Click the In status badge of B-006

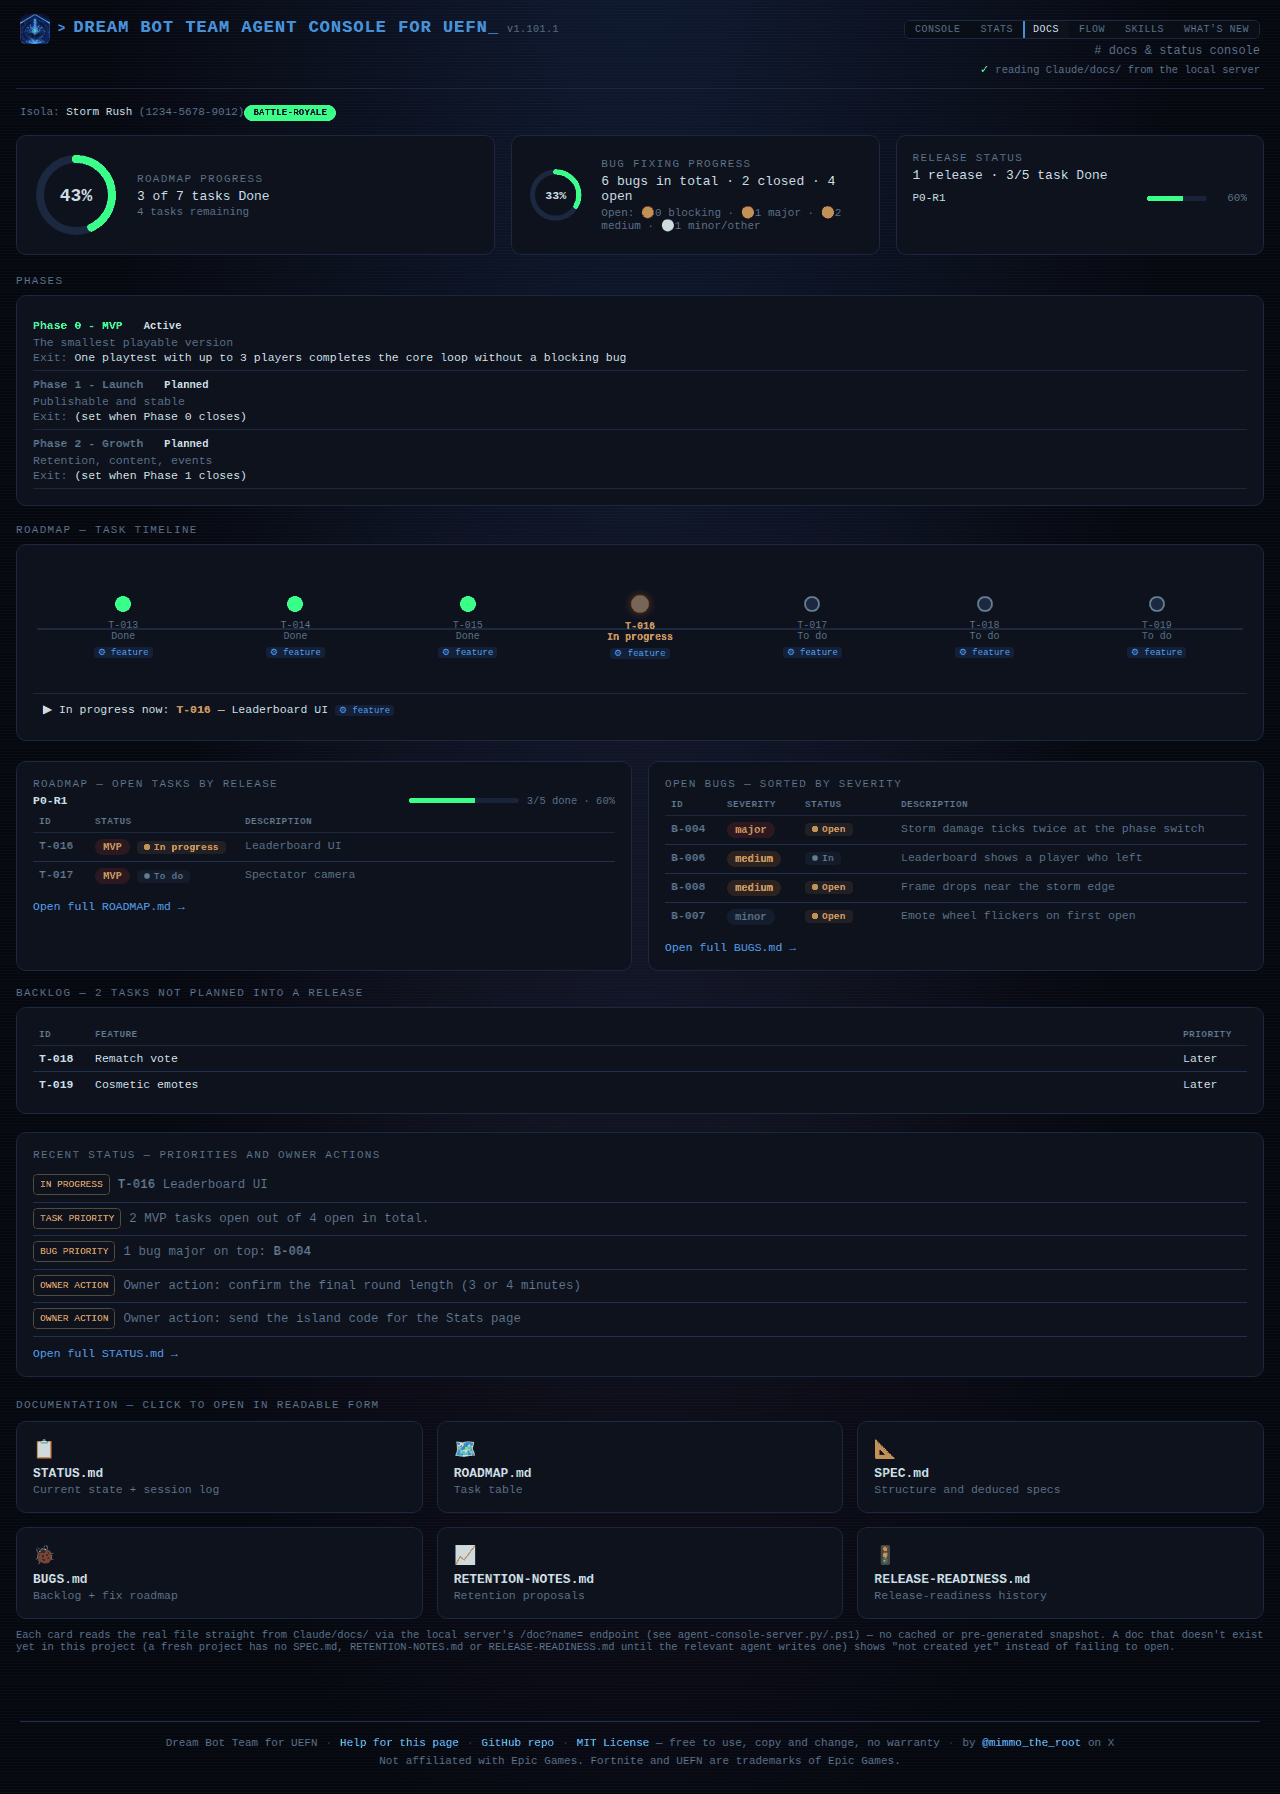click(x=822, y=859)
